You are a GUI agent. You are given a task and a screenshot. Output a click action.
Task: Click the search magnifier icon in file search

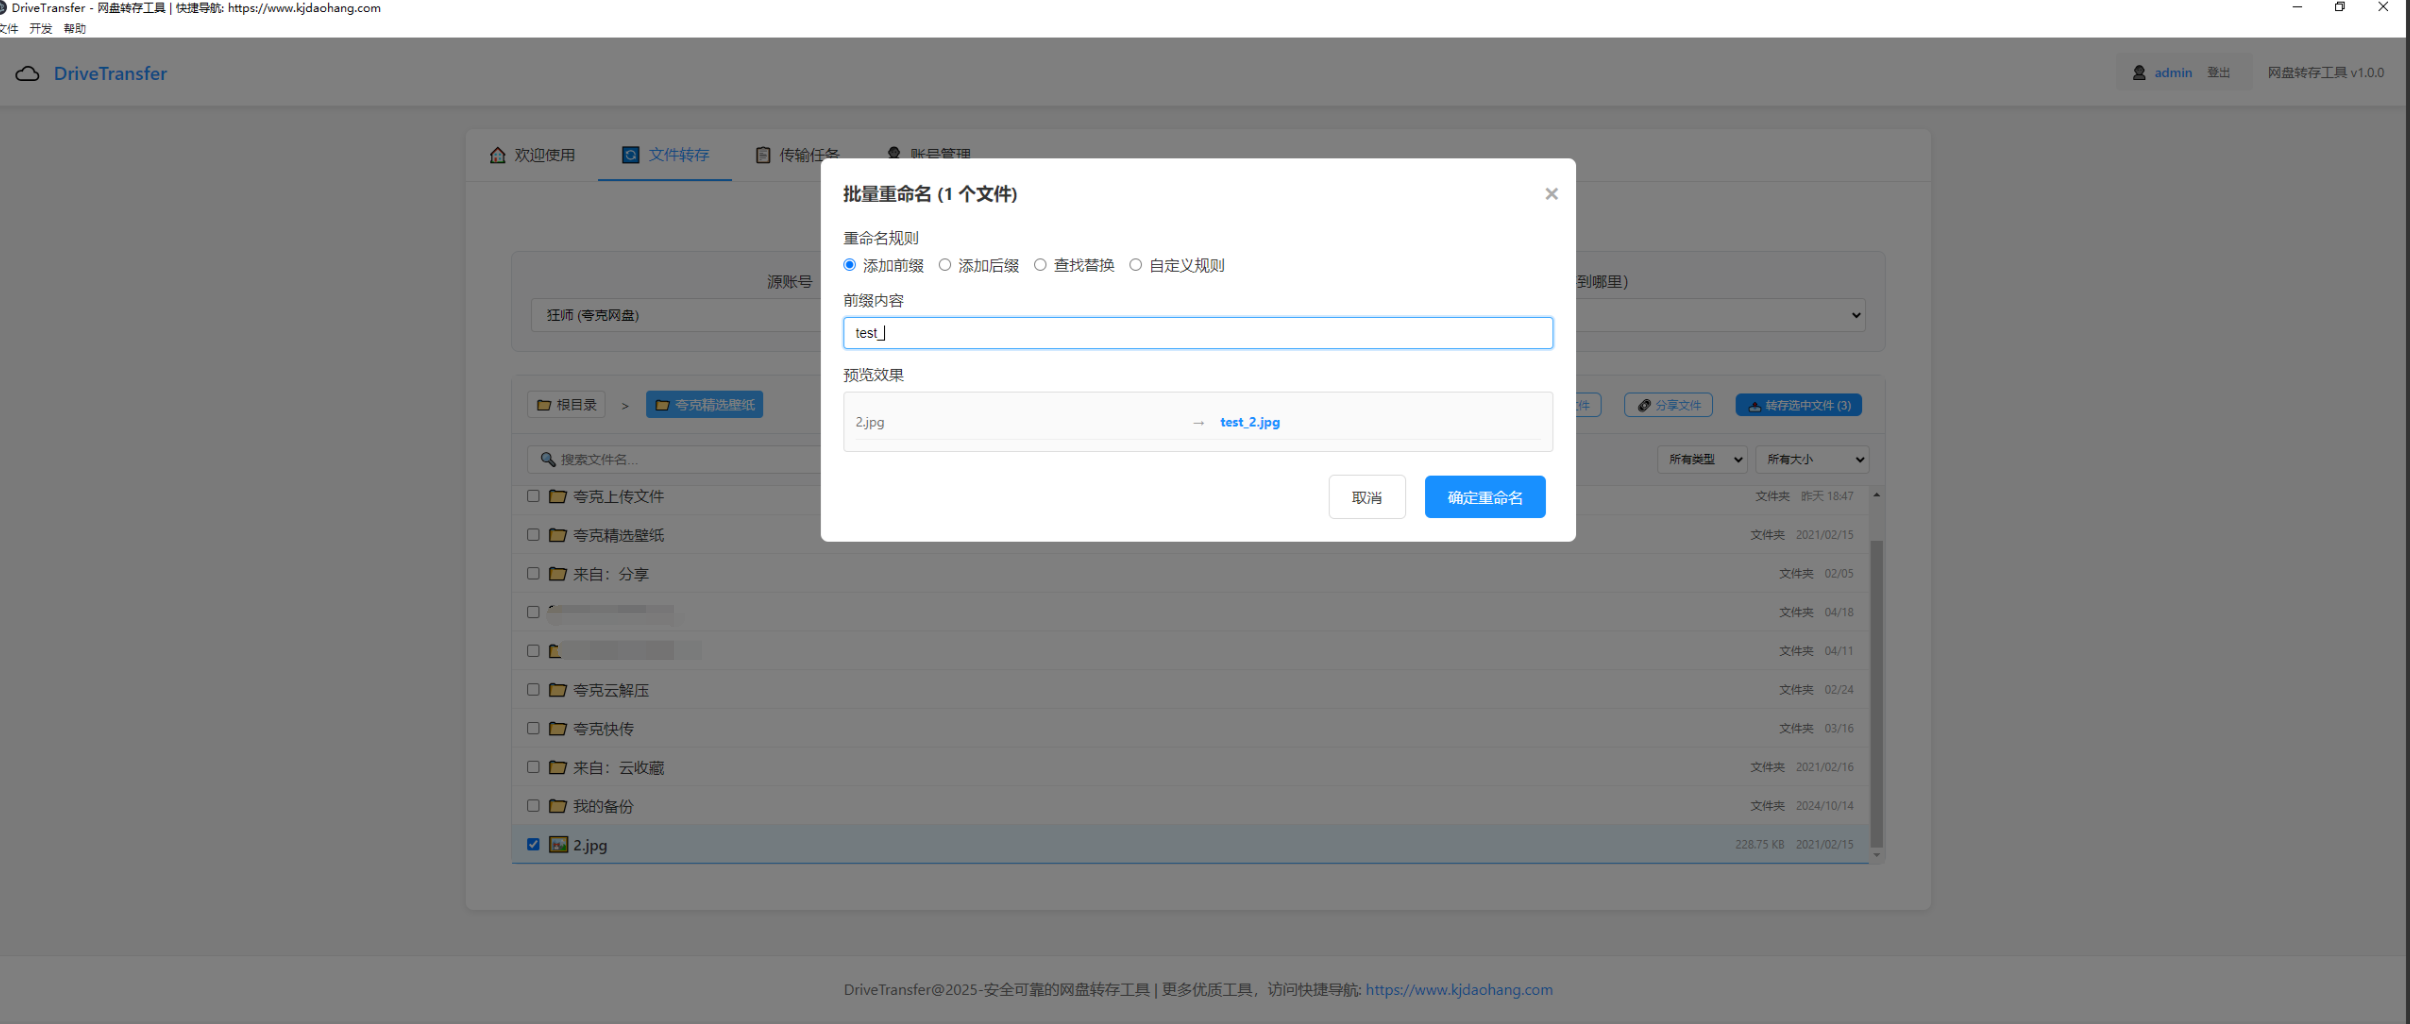(548, 460)
